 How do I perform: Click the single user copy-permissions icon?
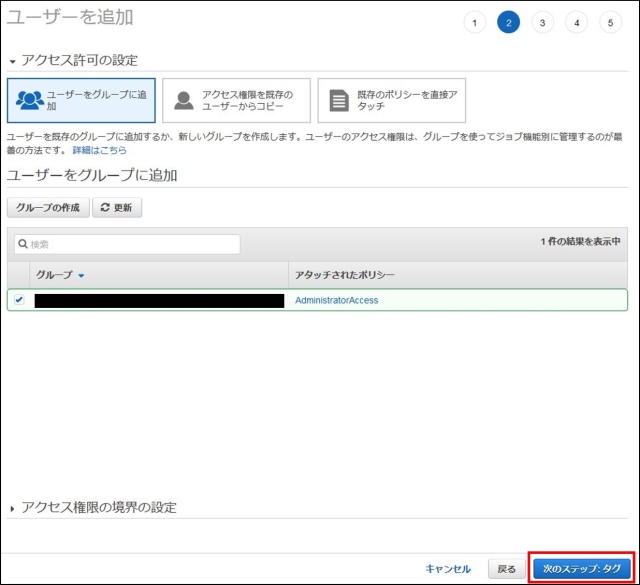tap(183, 100)
